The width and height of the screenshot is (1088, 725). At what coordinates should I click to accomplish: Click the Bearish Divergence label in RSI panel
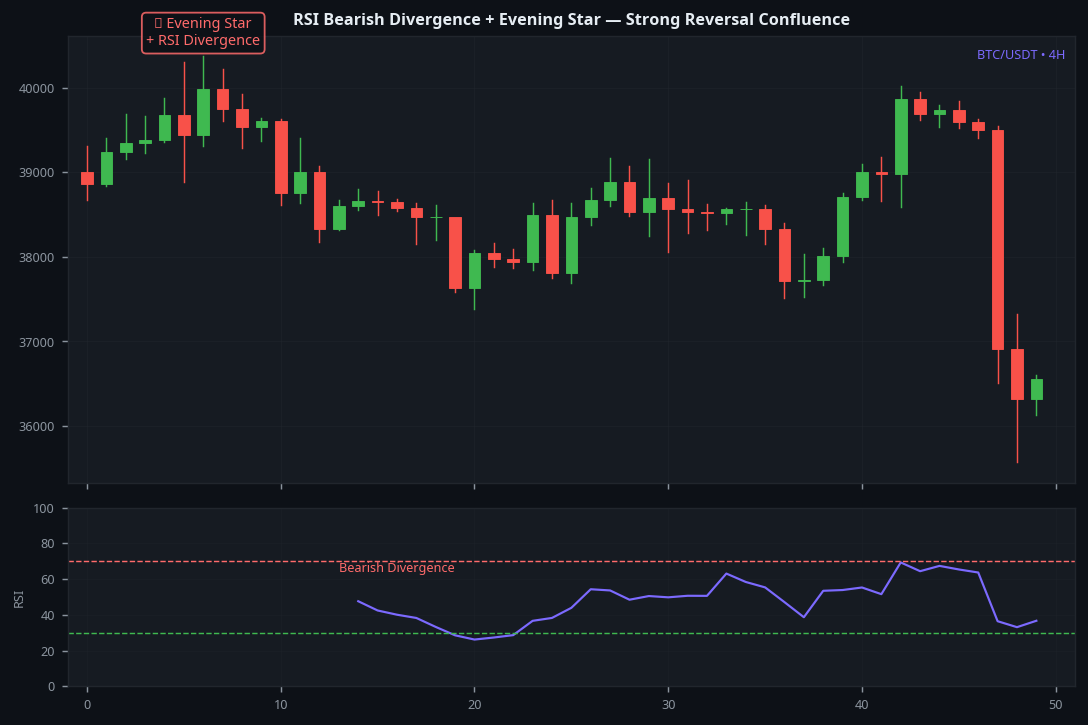[x=397, y=568]
